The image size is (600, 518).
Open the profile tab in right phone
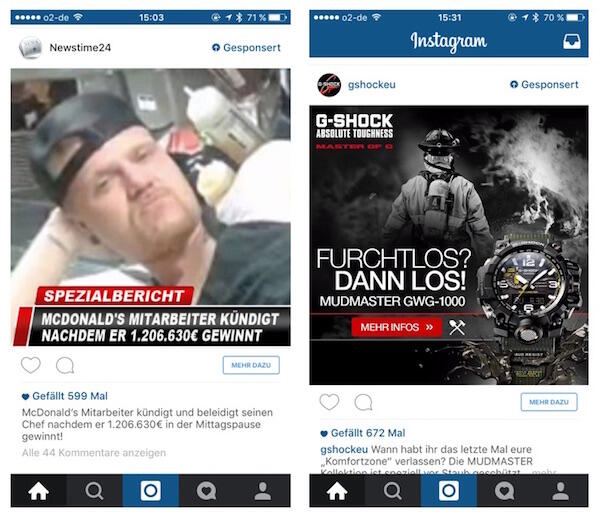pos(561,491)
